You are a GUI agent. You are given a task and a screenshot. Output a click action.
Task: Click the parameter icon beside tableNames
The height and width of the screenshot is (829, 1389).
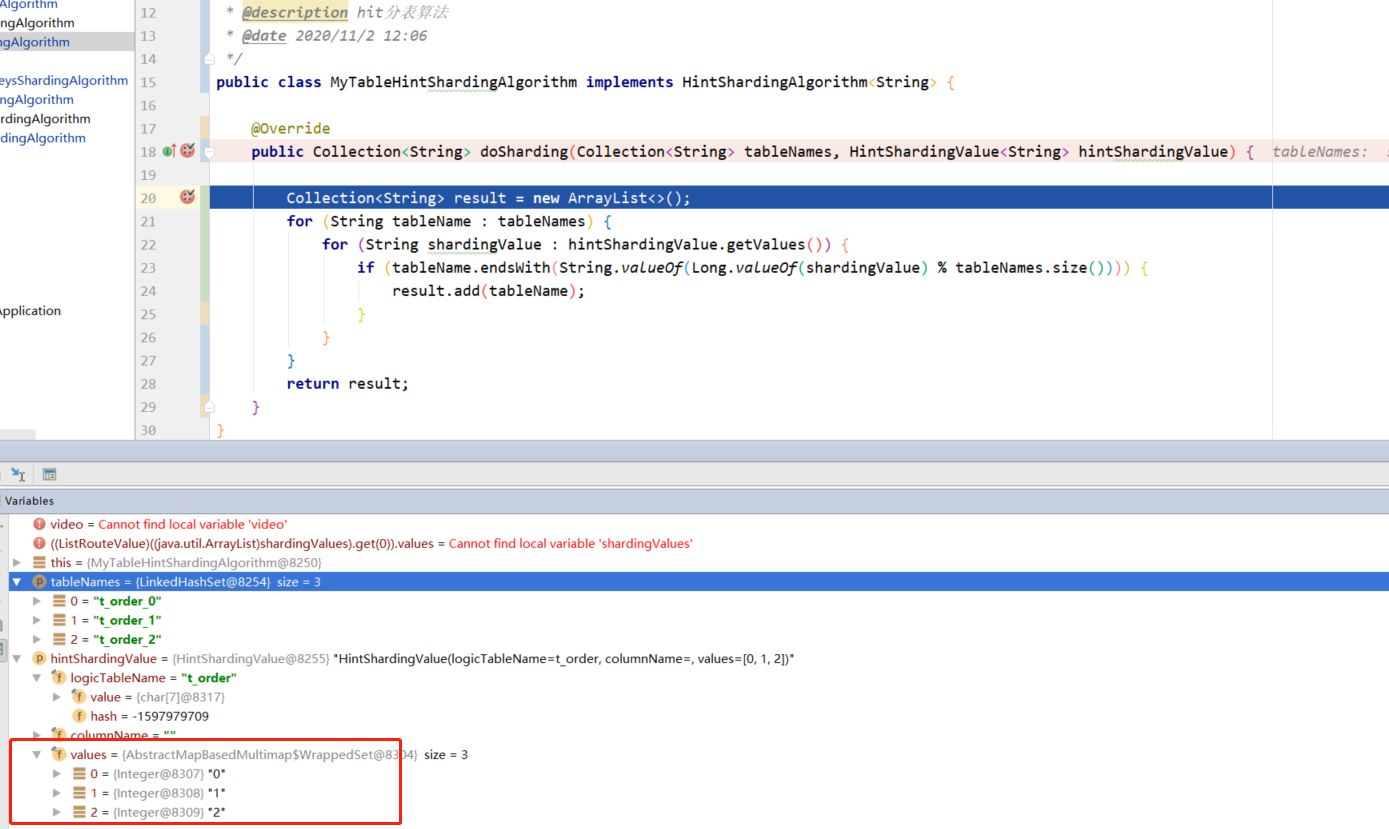(40, 582)
